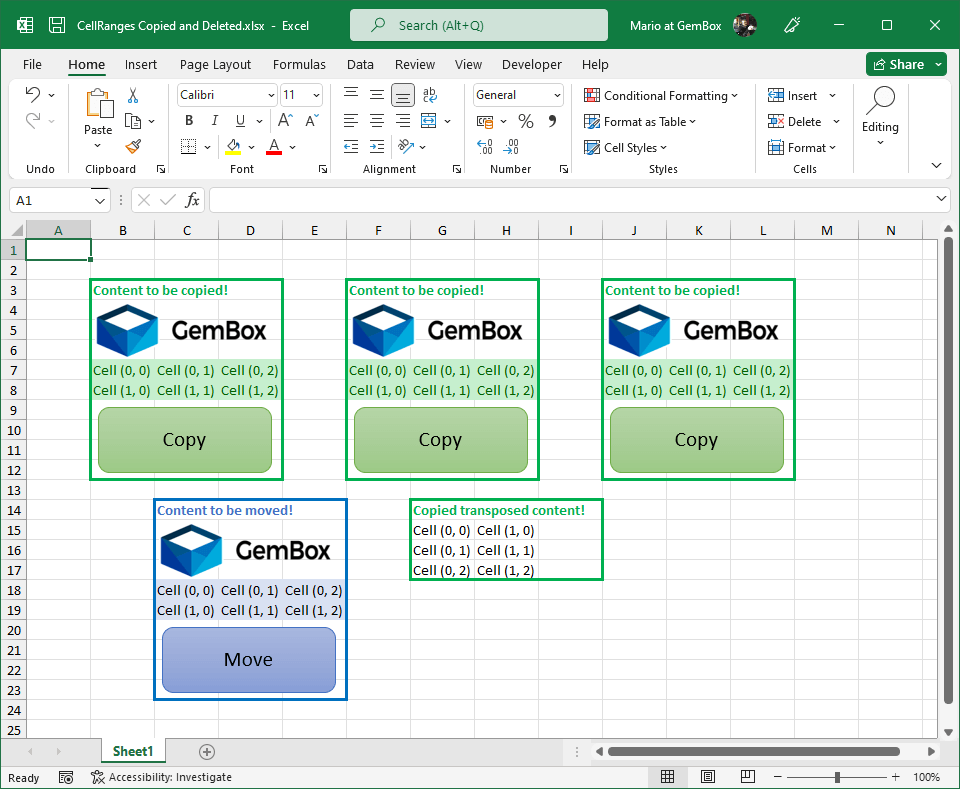This screenshot has height=789, width=960.
Task: Click the blue Move button shape
Action: (x=248, y=660)
